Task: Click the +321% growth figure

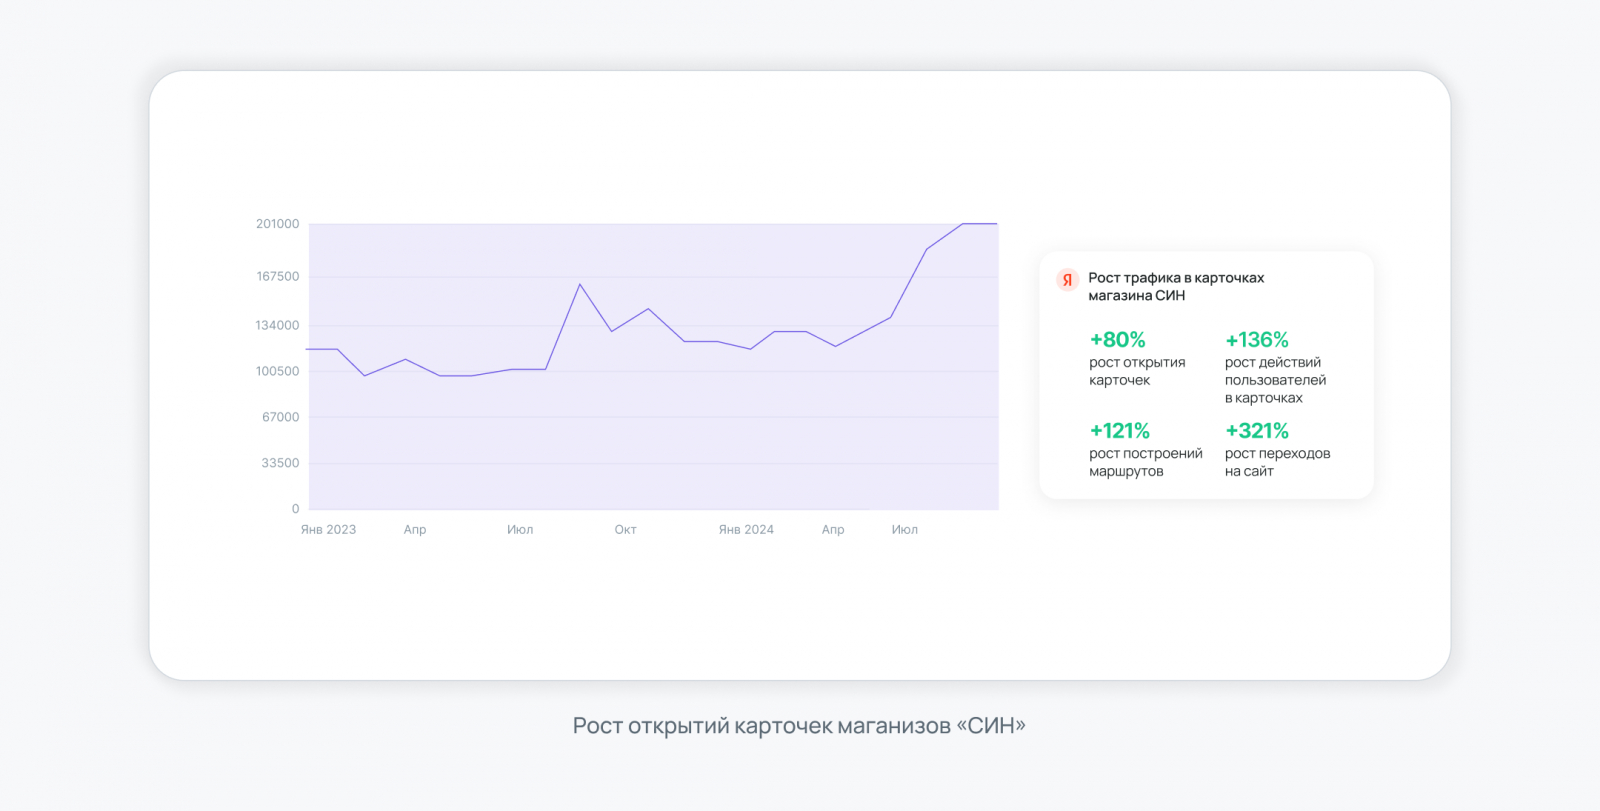Action: click(x=1257, y=431)
